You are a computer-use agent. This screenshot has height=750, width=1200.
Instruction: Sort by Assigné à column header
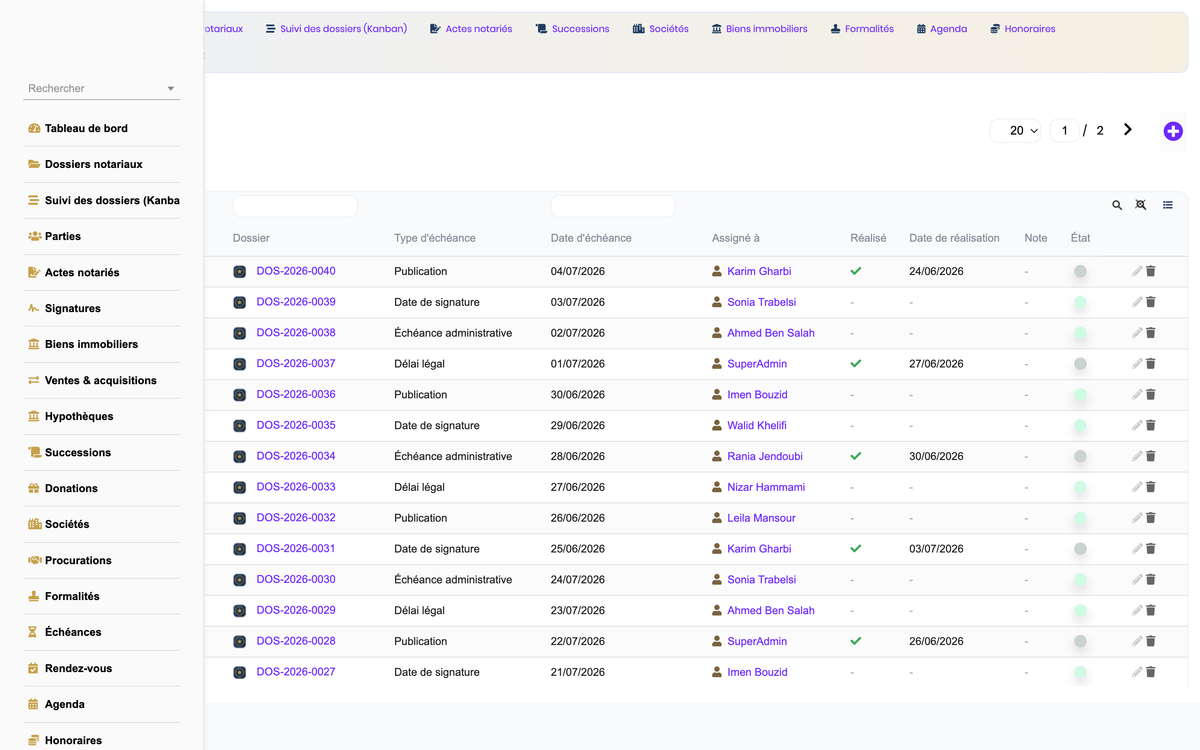tap(736, 238)
